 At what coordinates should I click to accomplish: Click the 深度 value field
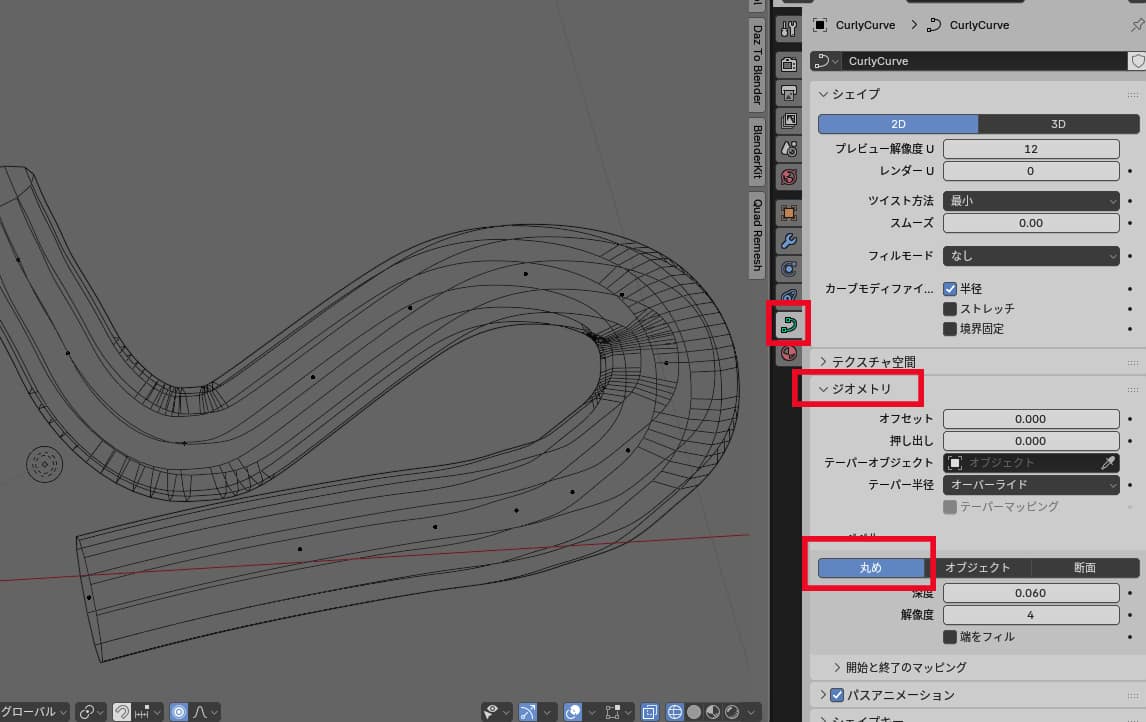(x=1030, y=593)
